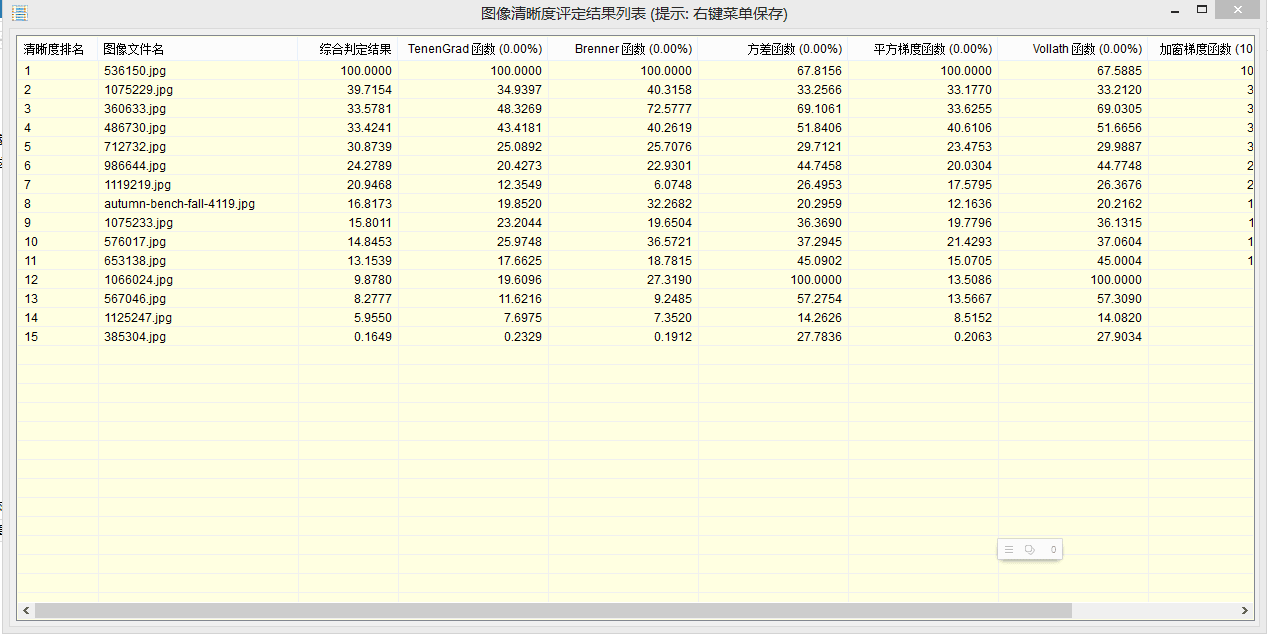Click the comment bubble icon on floating widget
The image size is (1268, 634).
coord(1030,549)
